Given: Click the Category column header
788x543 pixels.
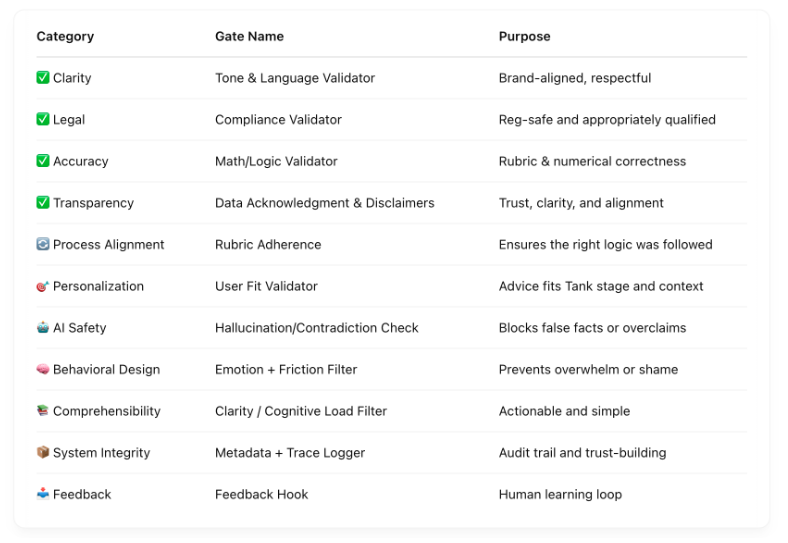Looking at the screenshot, I should (65, 36).
